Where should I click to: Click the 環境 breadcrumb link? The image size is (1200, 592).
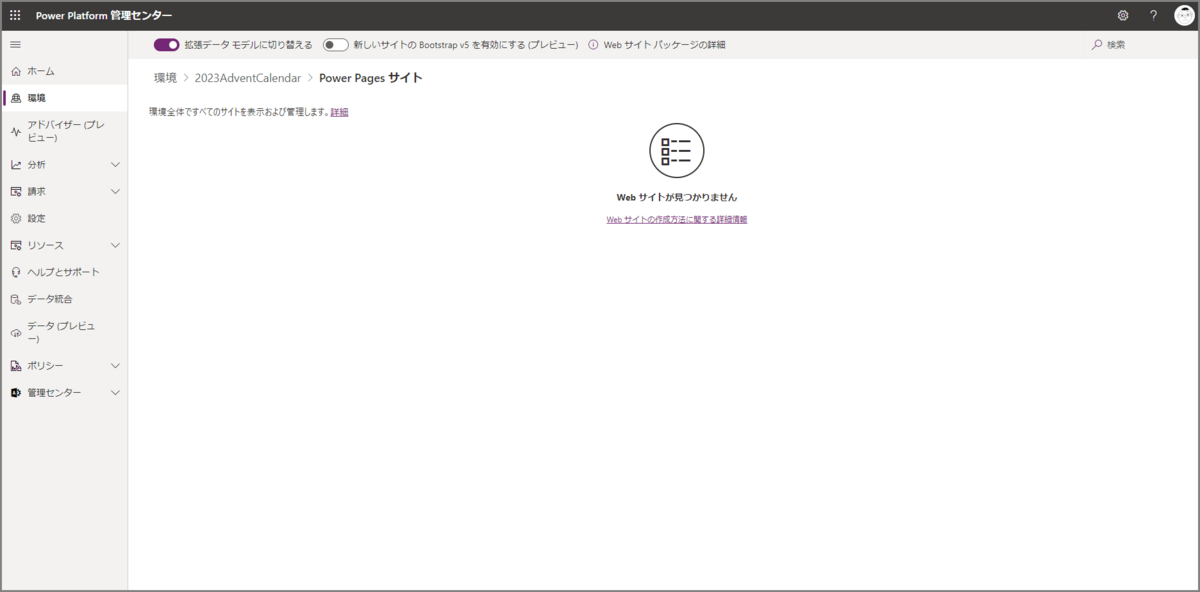(x=166, y=78)
